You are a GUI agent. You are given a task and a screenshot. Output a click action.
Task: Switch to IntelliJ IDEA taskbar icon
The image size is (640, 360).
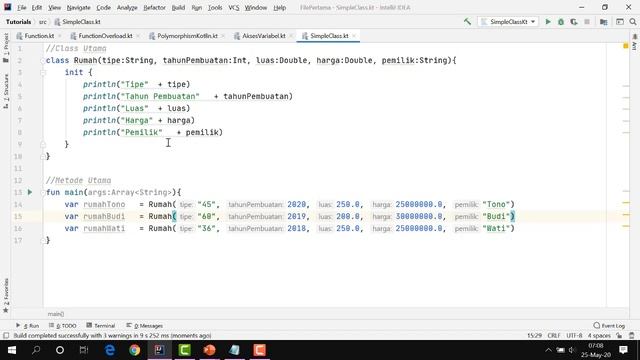tap(160, 350)
